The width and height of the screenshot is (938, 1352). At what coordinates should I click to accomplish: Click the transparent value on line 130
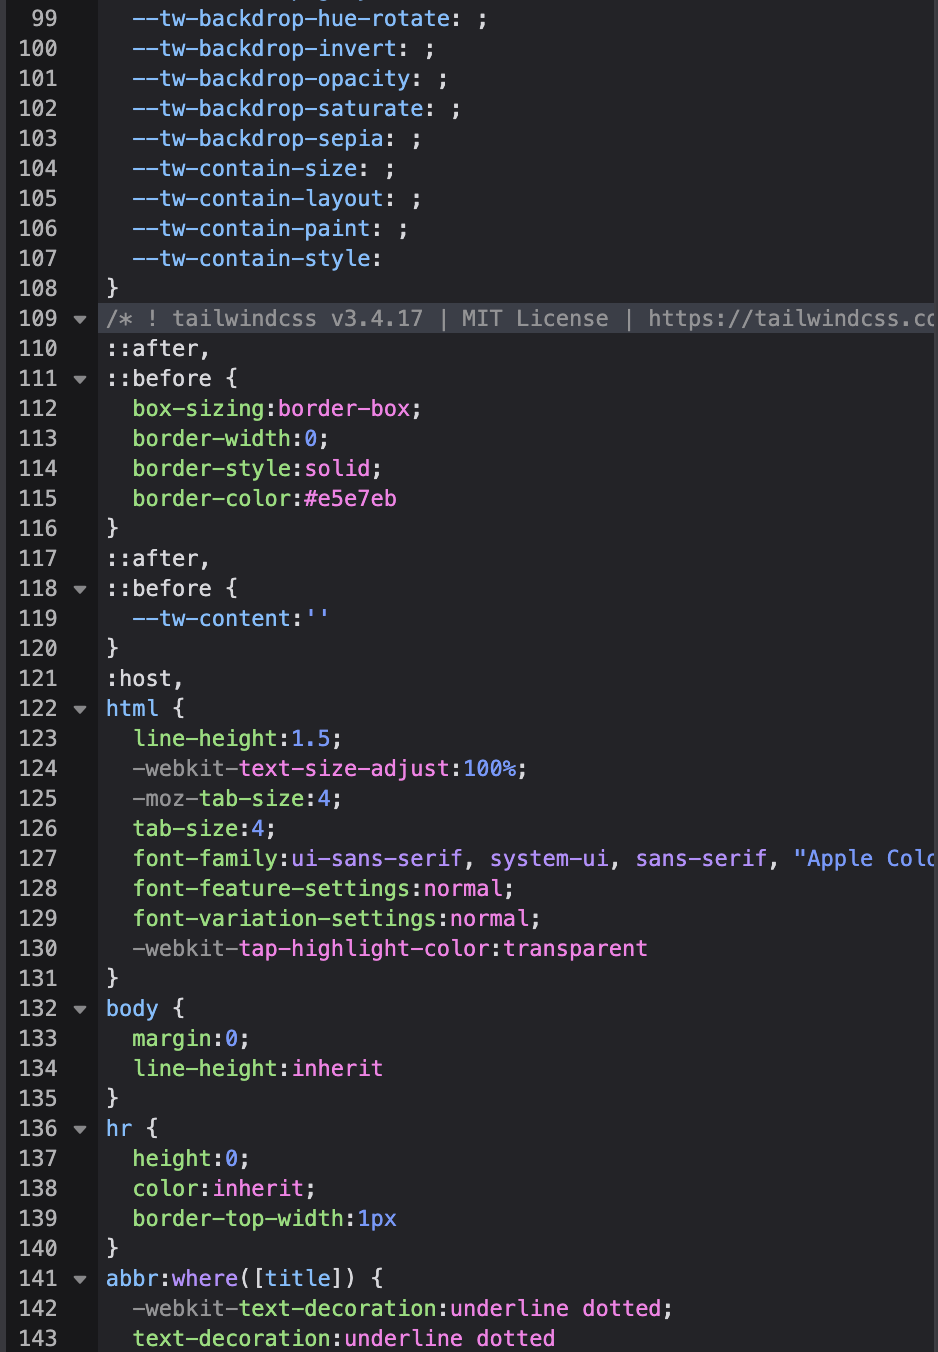[575, 948]
